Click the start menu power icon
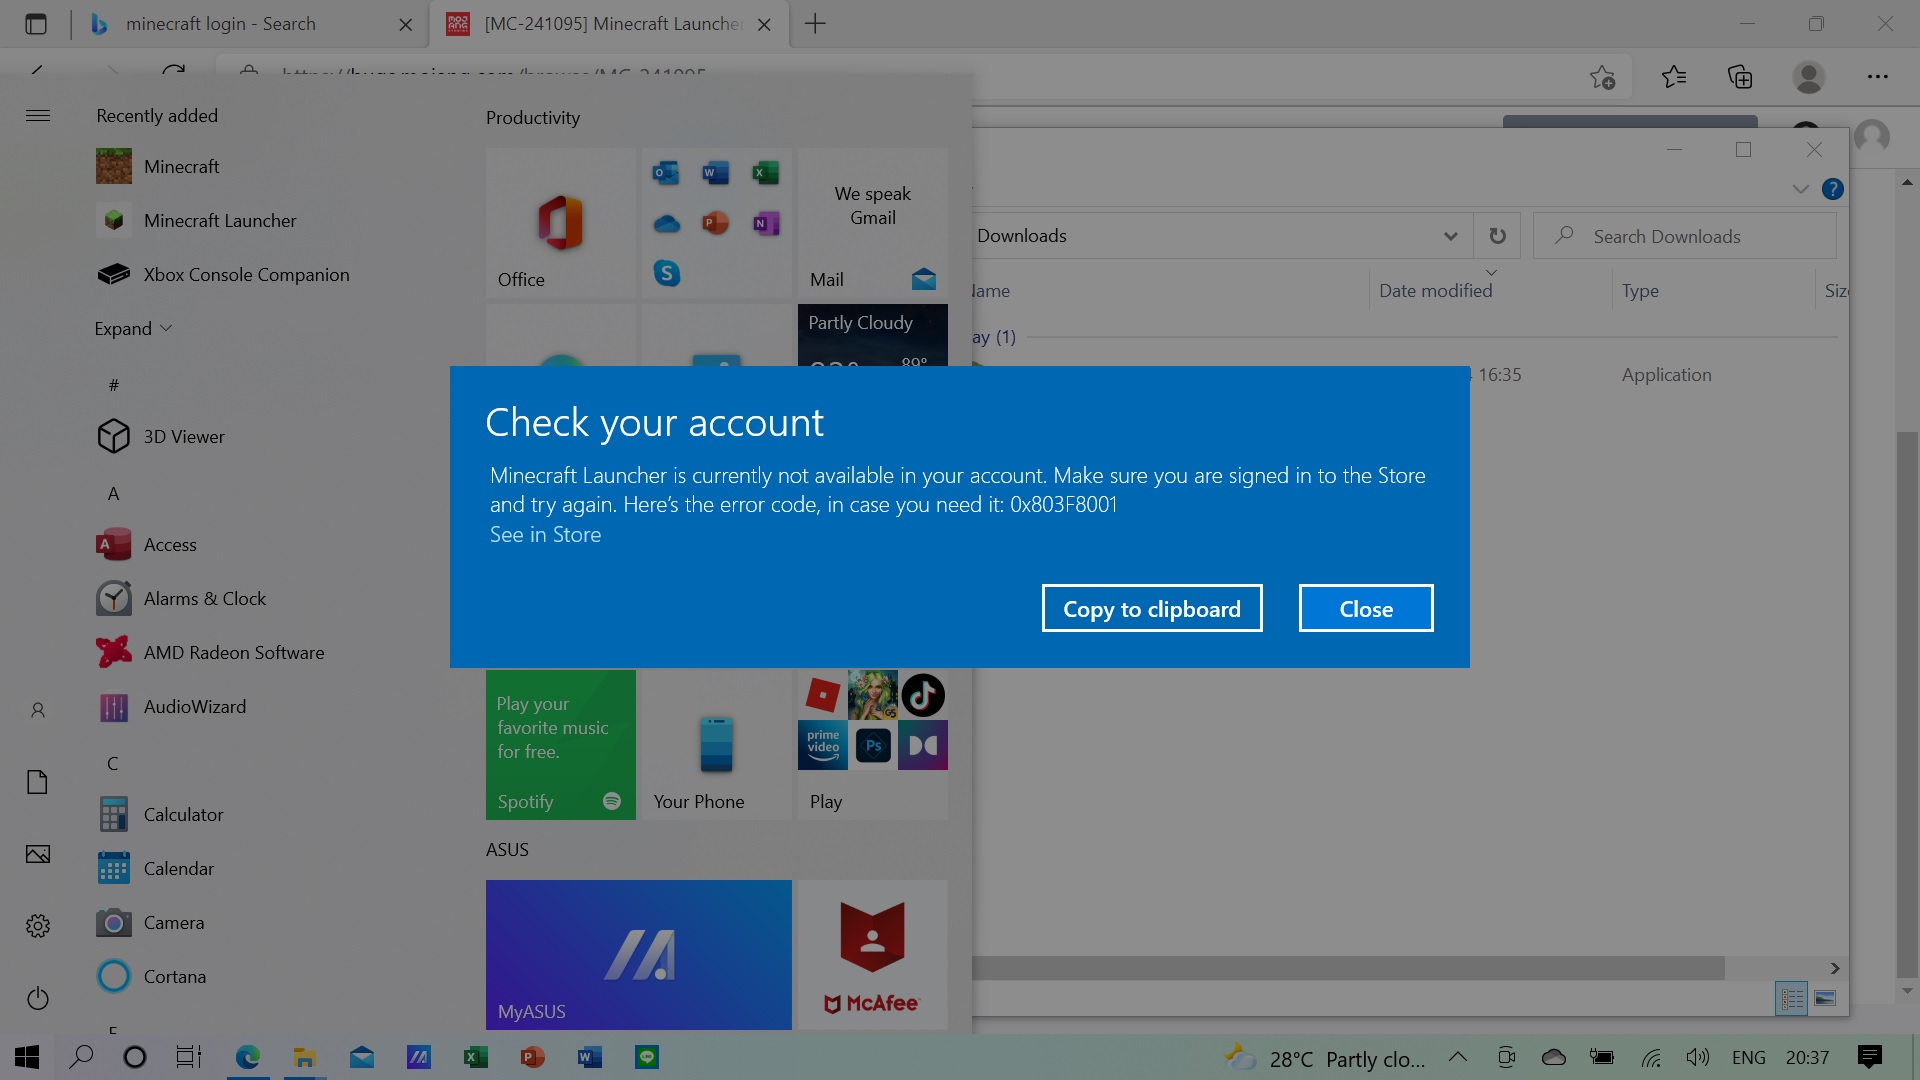 tap(38, 998)
